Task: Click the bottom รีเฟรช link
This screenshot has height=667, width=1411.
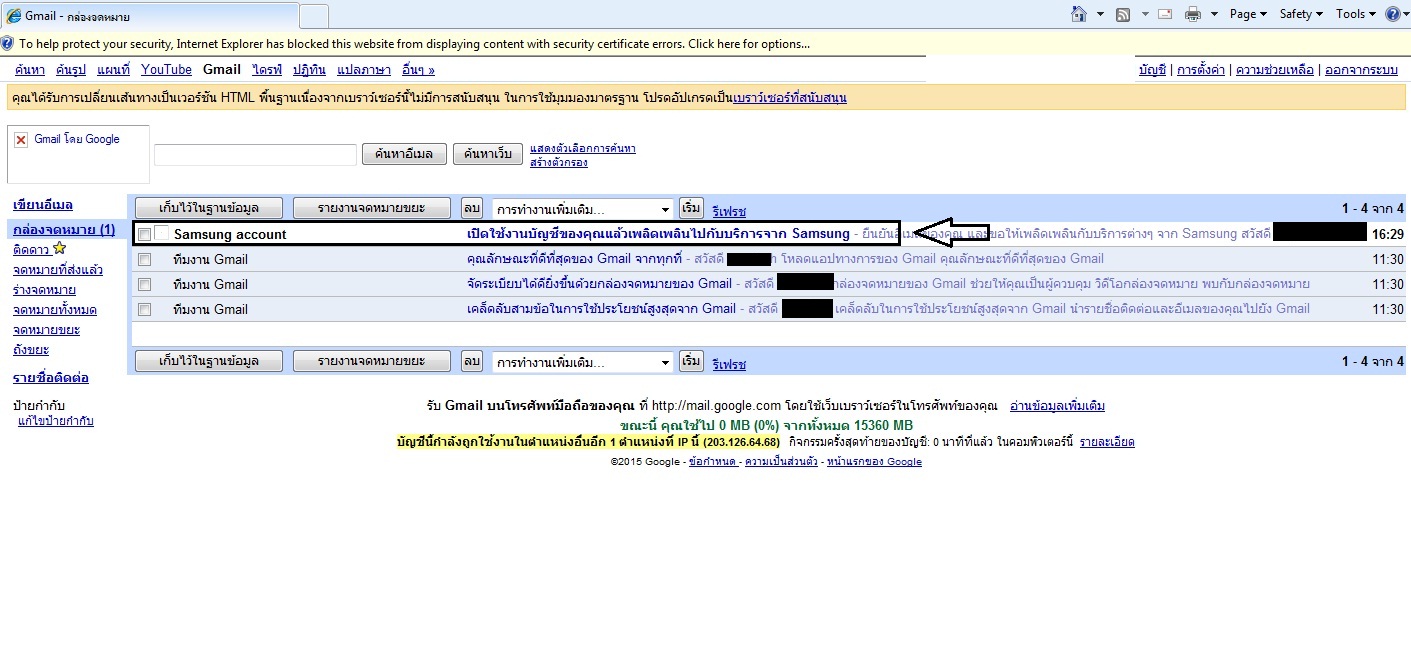Action: pyautogui.click(x=729, y=365)
